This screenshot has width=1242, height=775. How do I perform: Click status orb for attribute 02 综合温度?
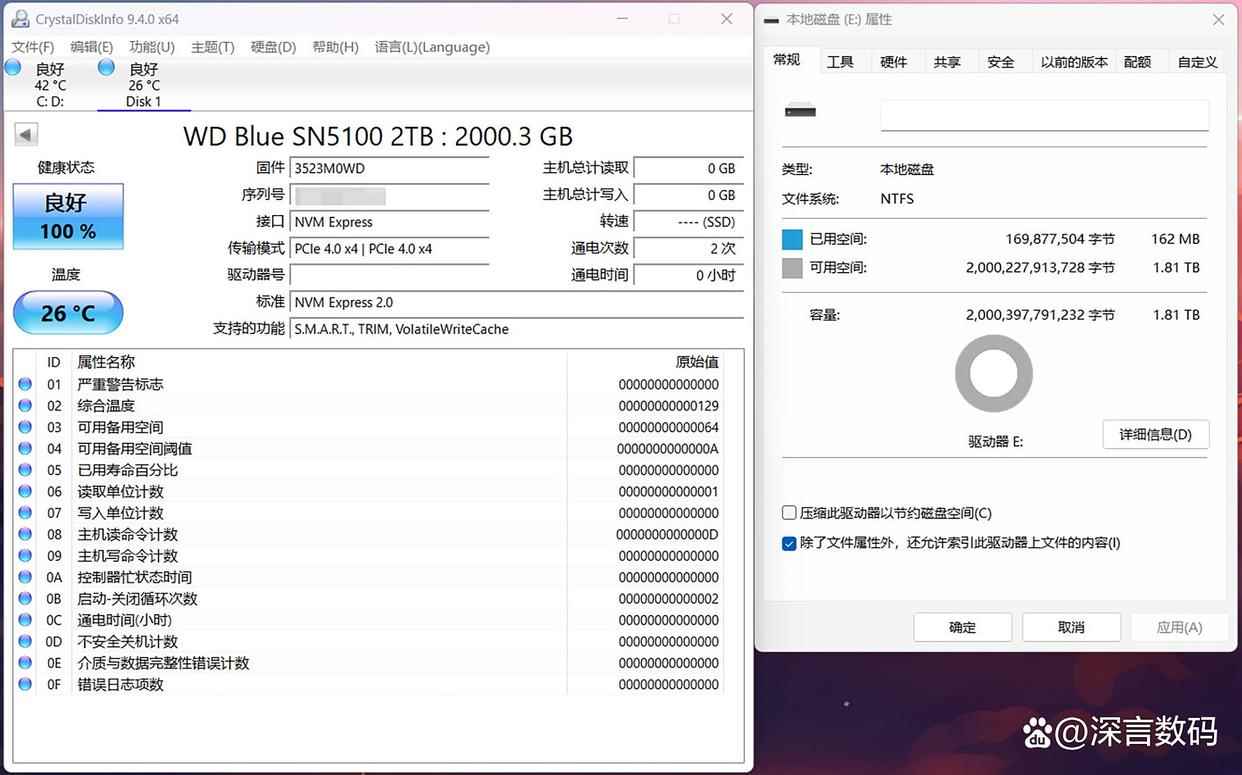(25, 406)
